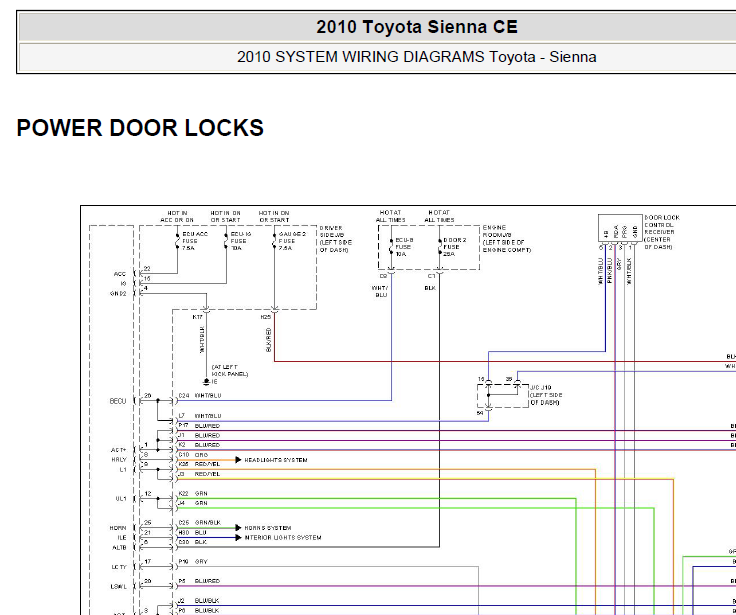
Task: Click the vertical "PNK/BLU" wire label
Action: (609, 270)
